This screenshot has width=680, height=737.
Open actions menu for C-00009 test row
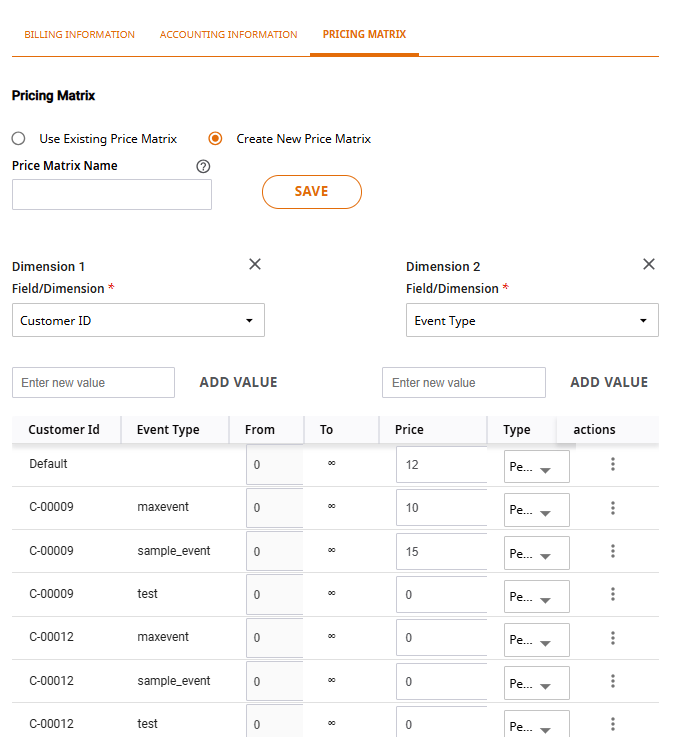(613, 594)
